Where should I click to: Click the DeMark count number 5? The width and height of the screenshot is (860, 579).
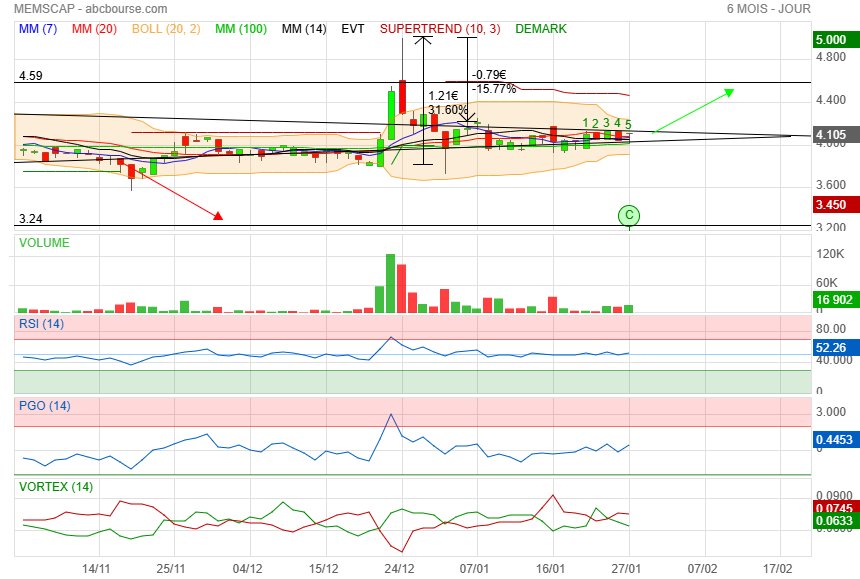point(628,124)
